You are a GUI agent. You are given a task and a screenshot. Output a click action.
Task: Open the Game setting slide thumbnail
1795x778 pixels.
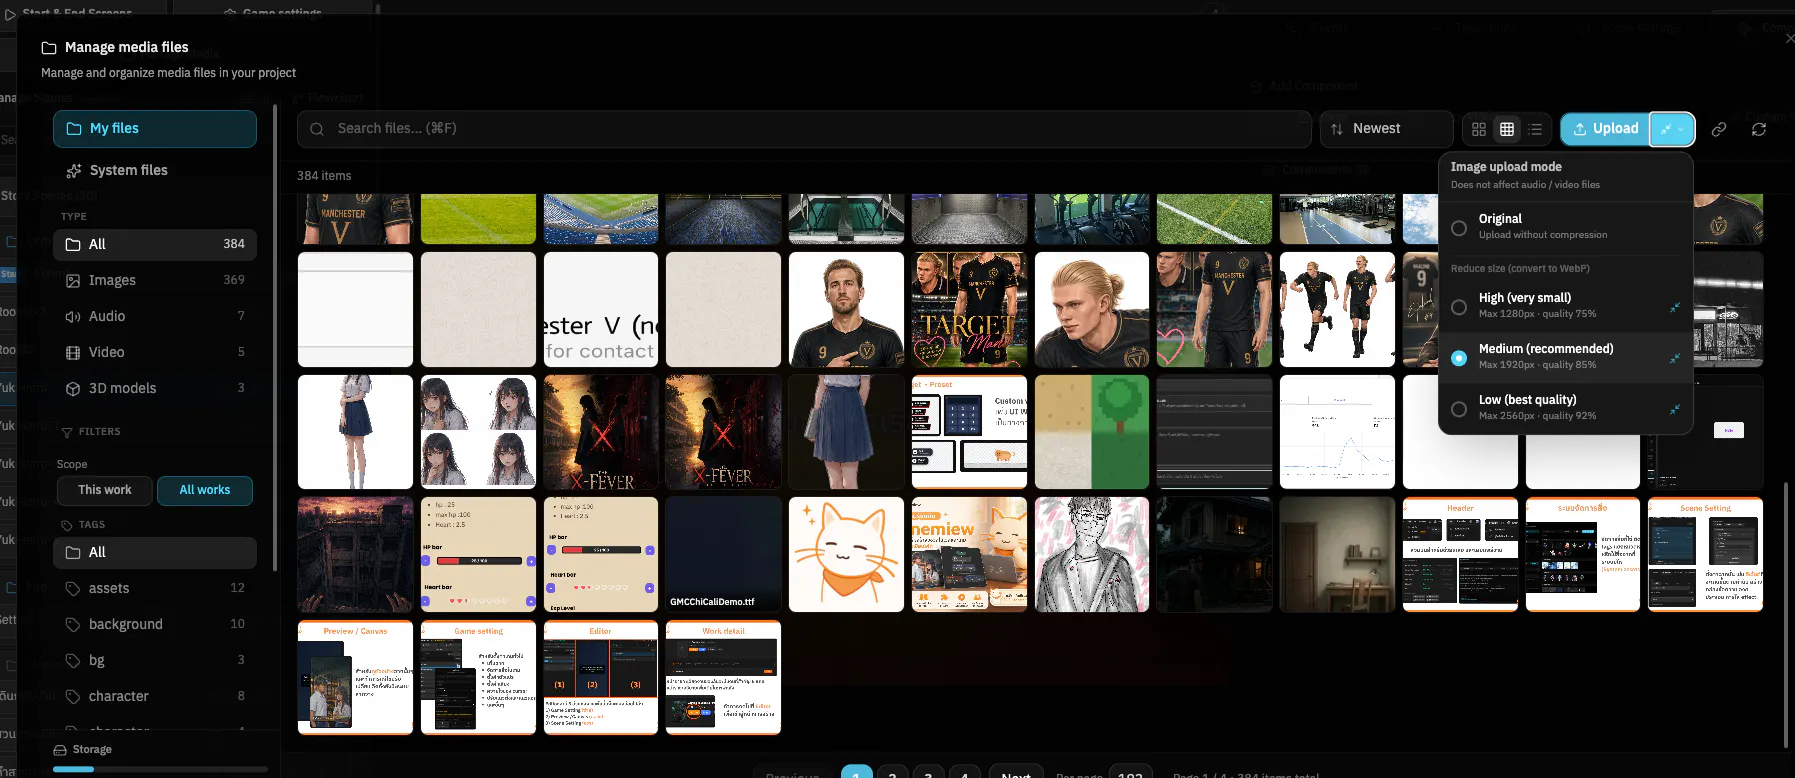pyautogui.click(x=478, y=677)
